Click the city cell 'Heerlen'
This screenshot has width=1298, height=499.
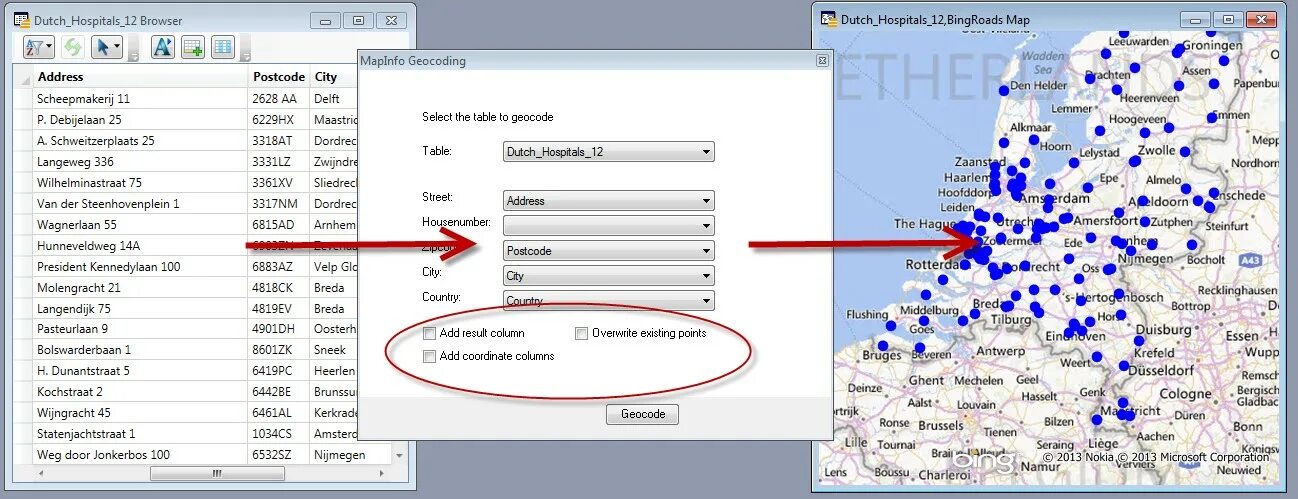(x=334, y=371)
